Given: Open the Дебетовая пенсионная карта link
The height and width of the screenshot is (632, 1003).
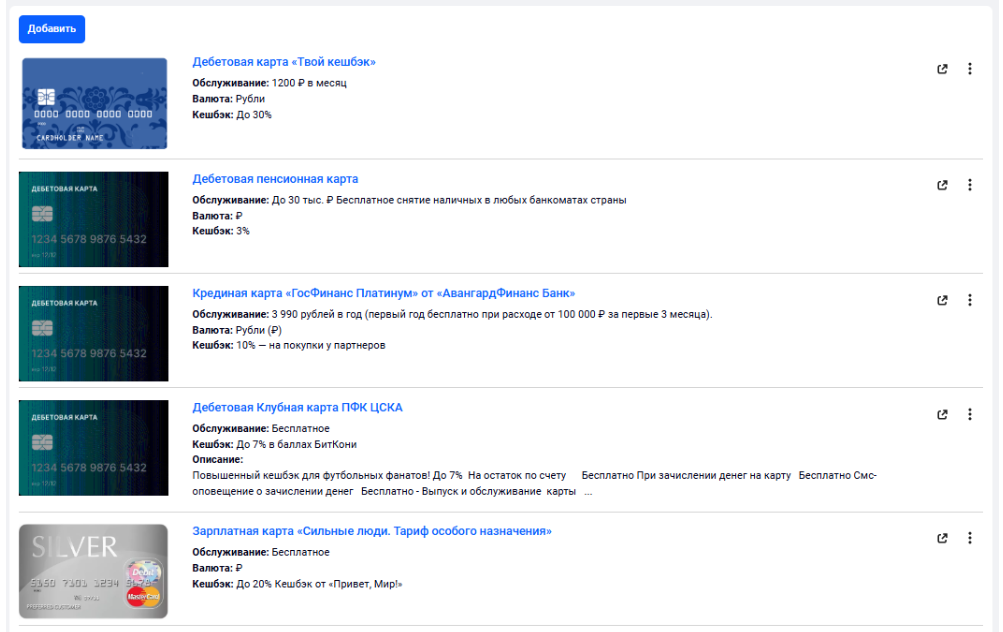Looking at the screenshot, I should click(x=275, y=179).
